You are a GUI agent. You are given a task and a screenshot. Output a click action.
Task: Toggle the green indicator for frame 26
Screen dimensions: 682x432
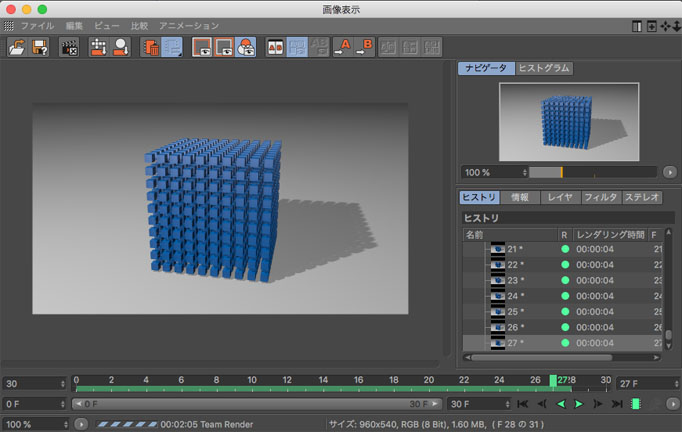(x=564, y=327)
